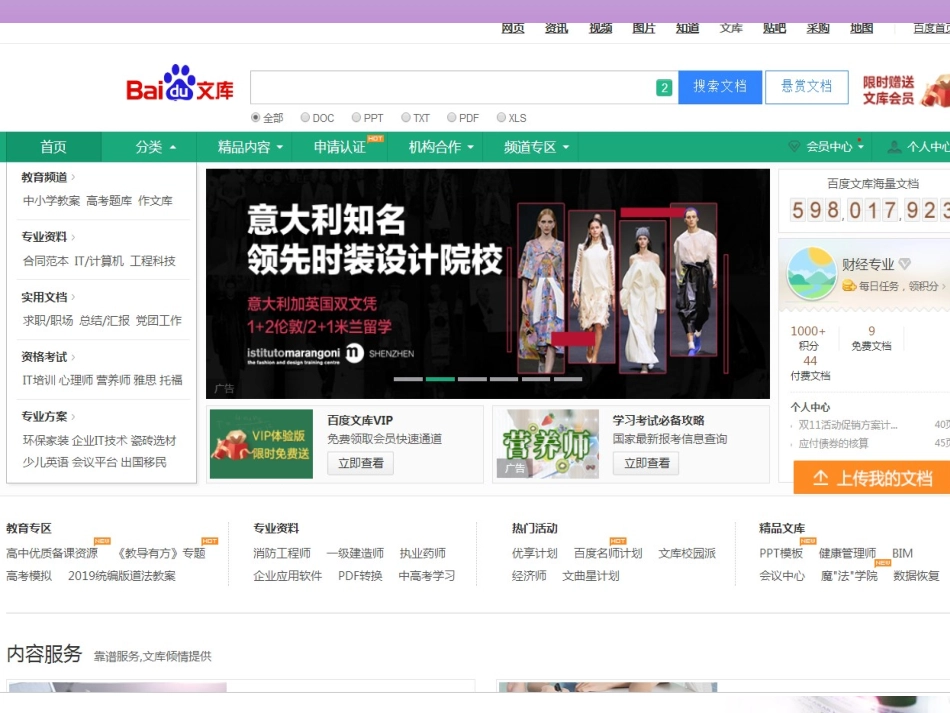Select the PPT file type radio button
This screenshot has height=713, width=950.
pyautogui.click(x=356, y=118)
